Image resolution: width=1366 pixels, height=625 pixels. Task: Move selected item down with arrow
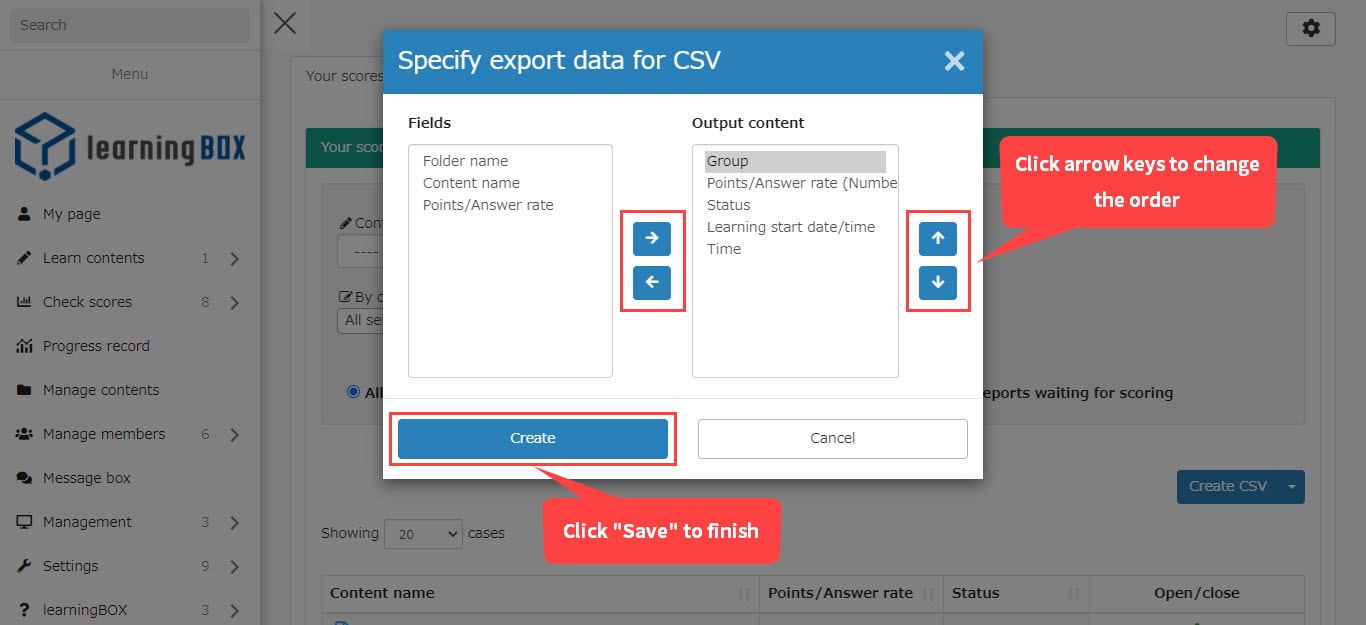(938, 283)
